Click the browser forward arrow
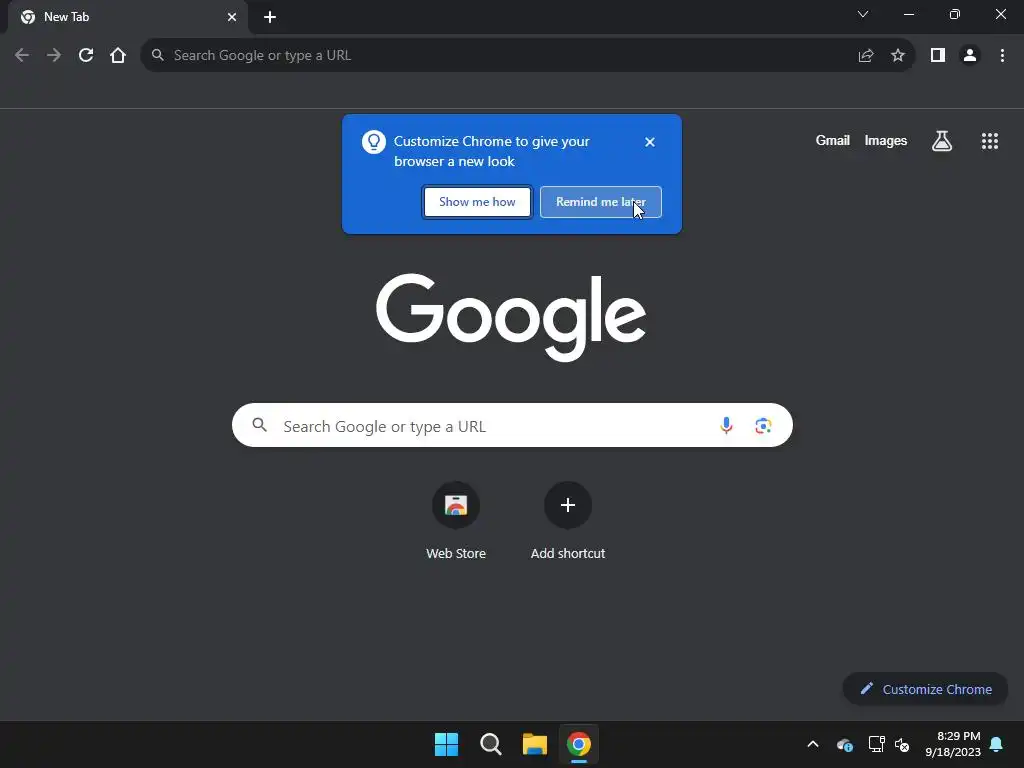 click(x=54, y=56)
